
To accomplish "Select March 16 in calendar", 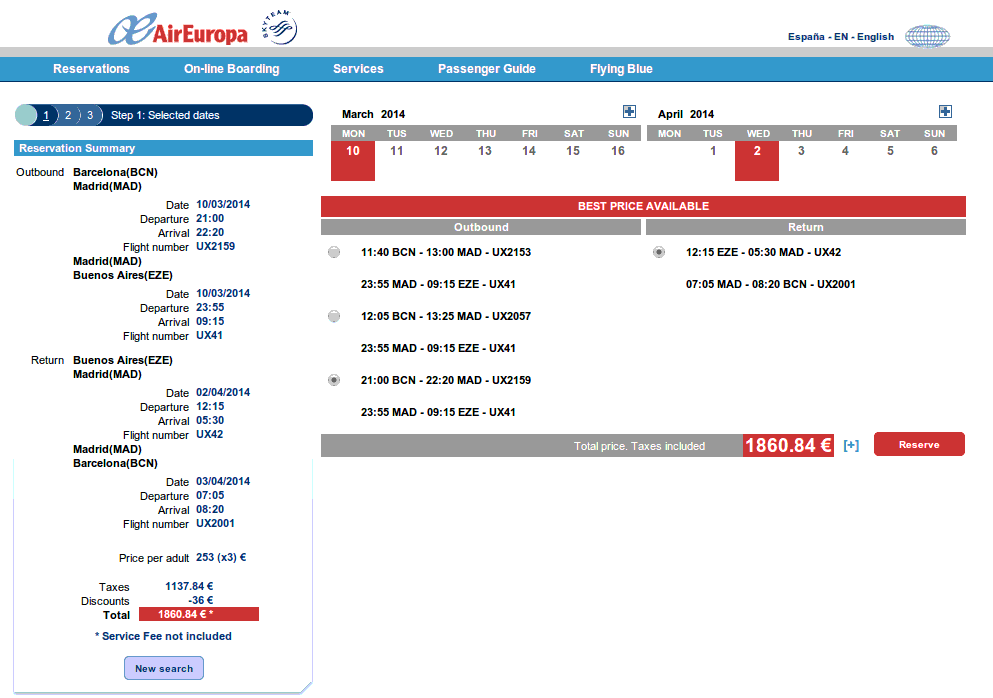I will (x=617, y=151).
